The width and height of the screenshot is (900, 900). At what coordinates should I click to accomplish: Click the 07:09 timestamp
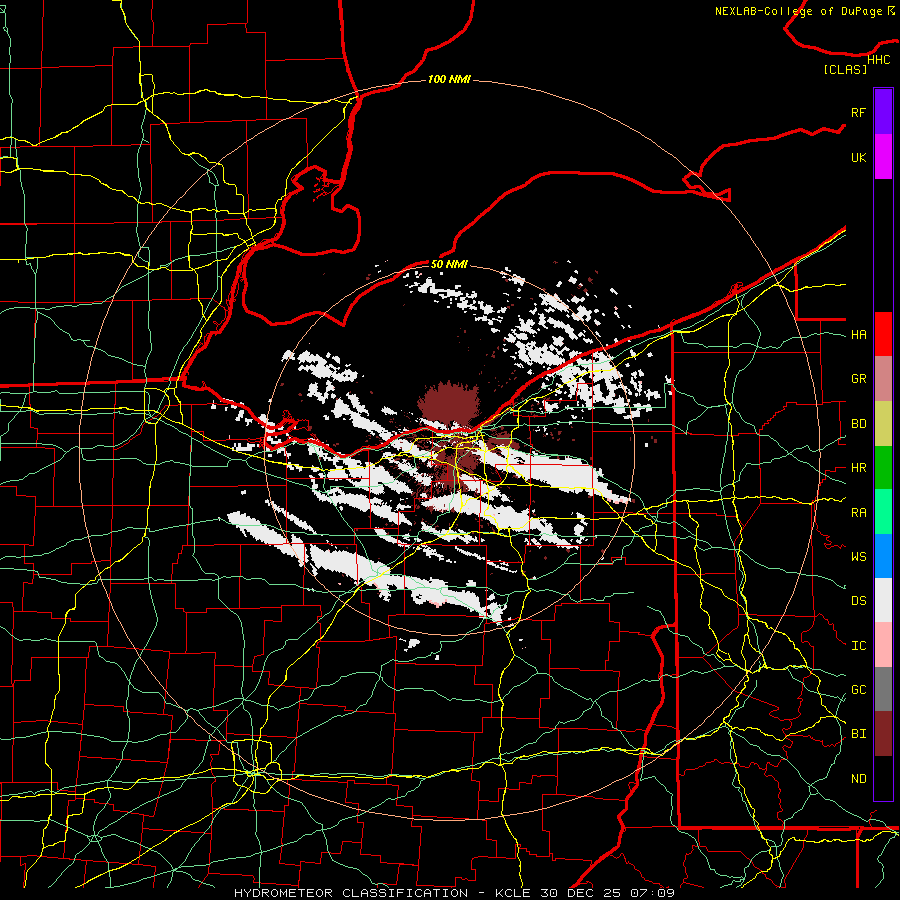pos(652,893)
